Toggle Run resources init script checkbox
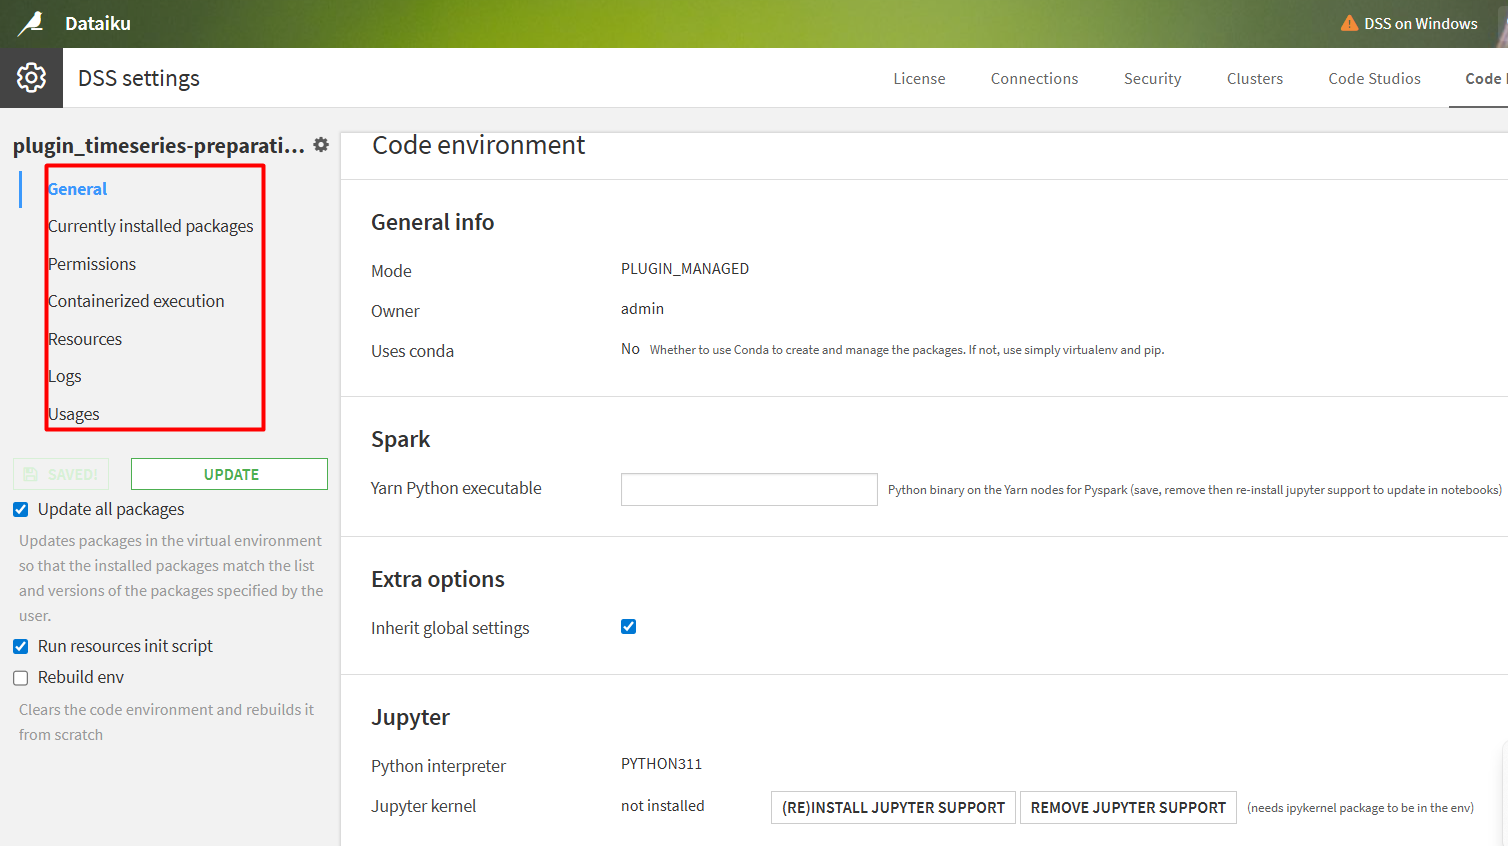Viewport: 1508px width, 846px height. point(21,647)
